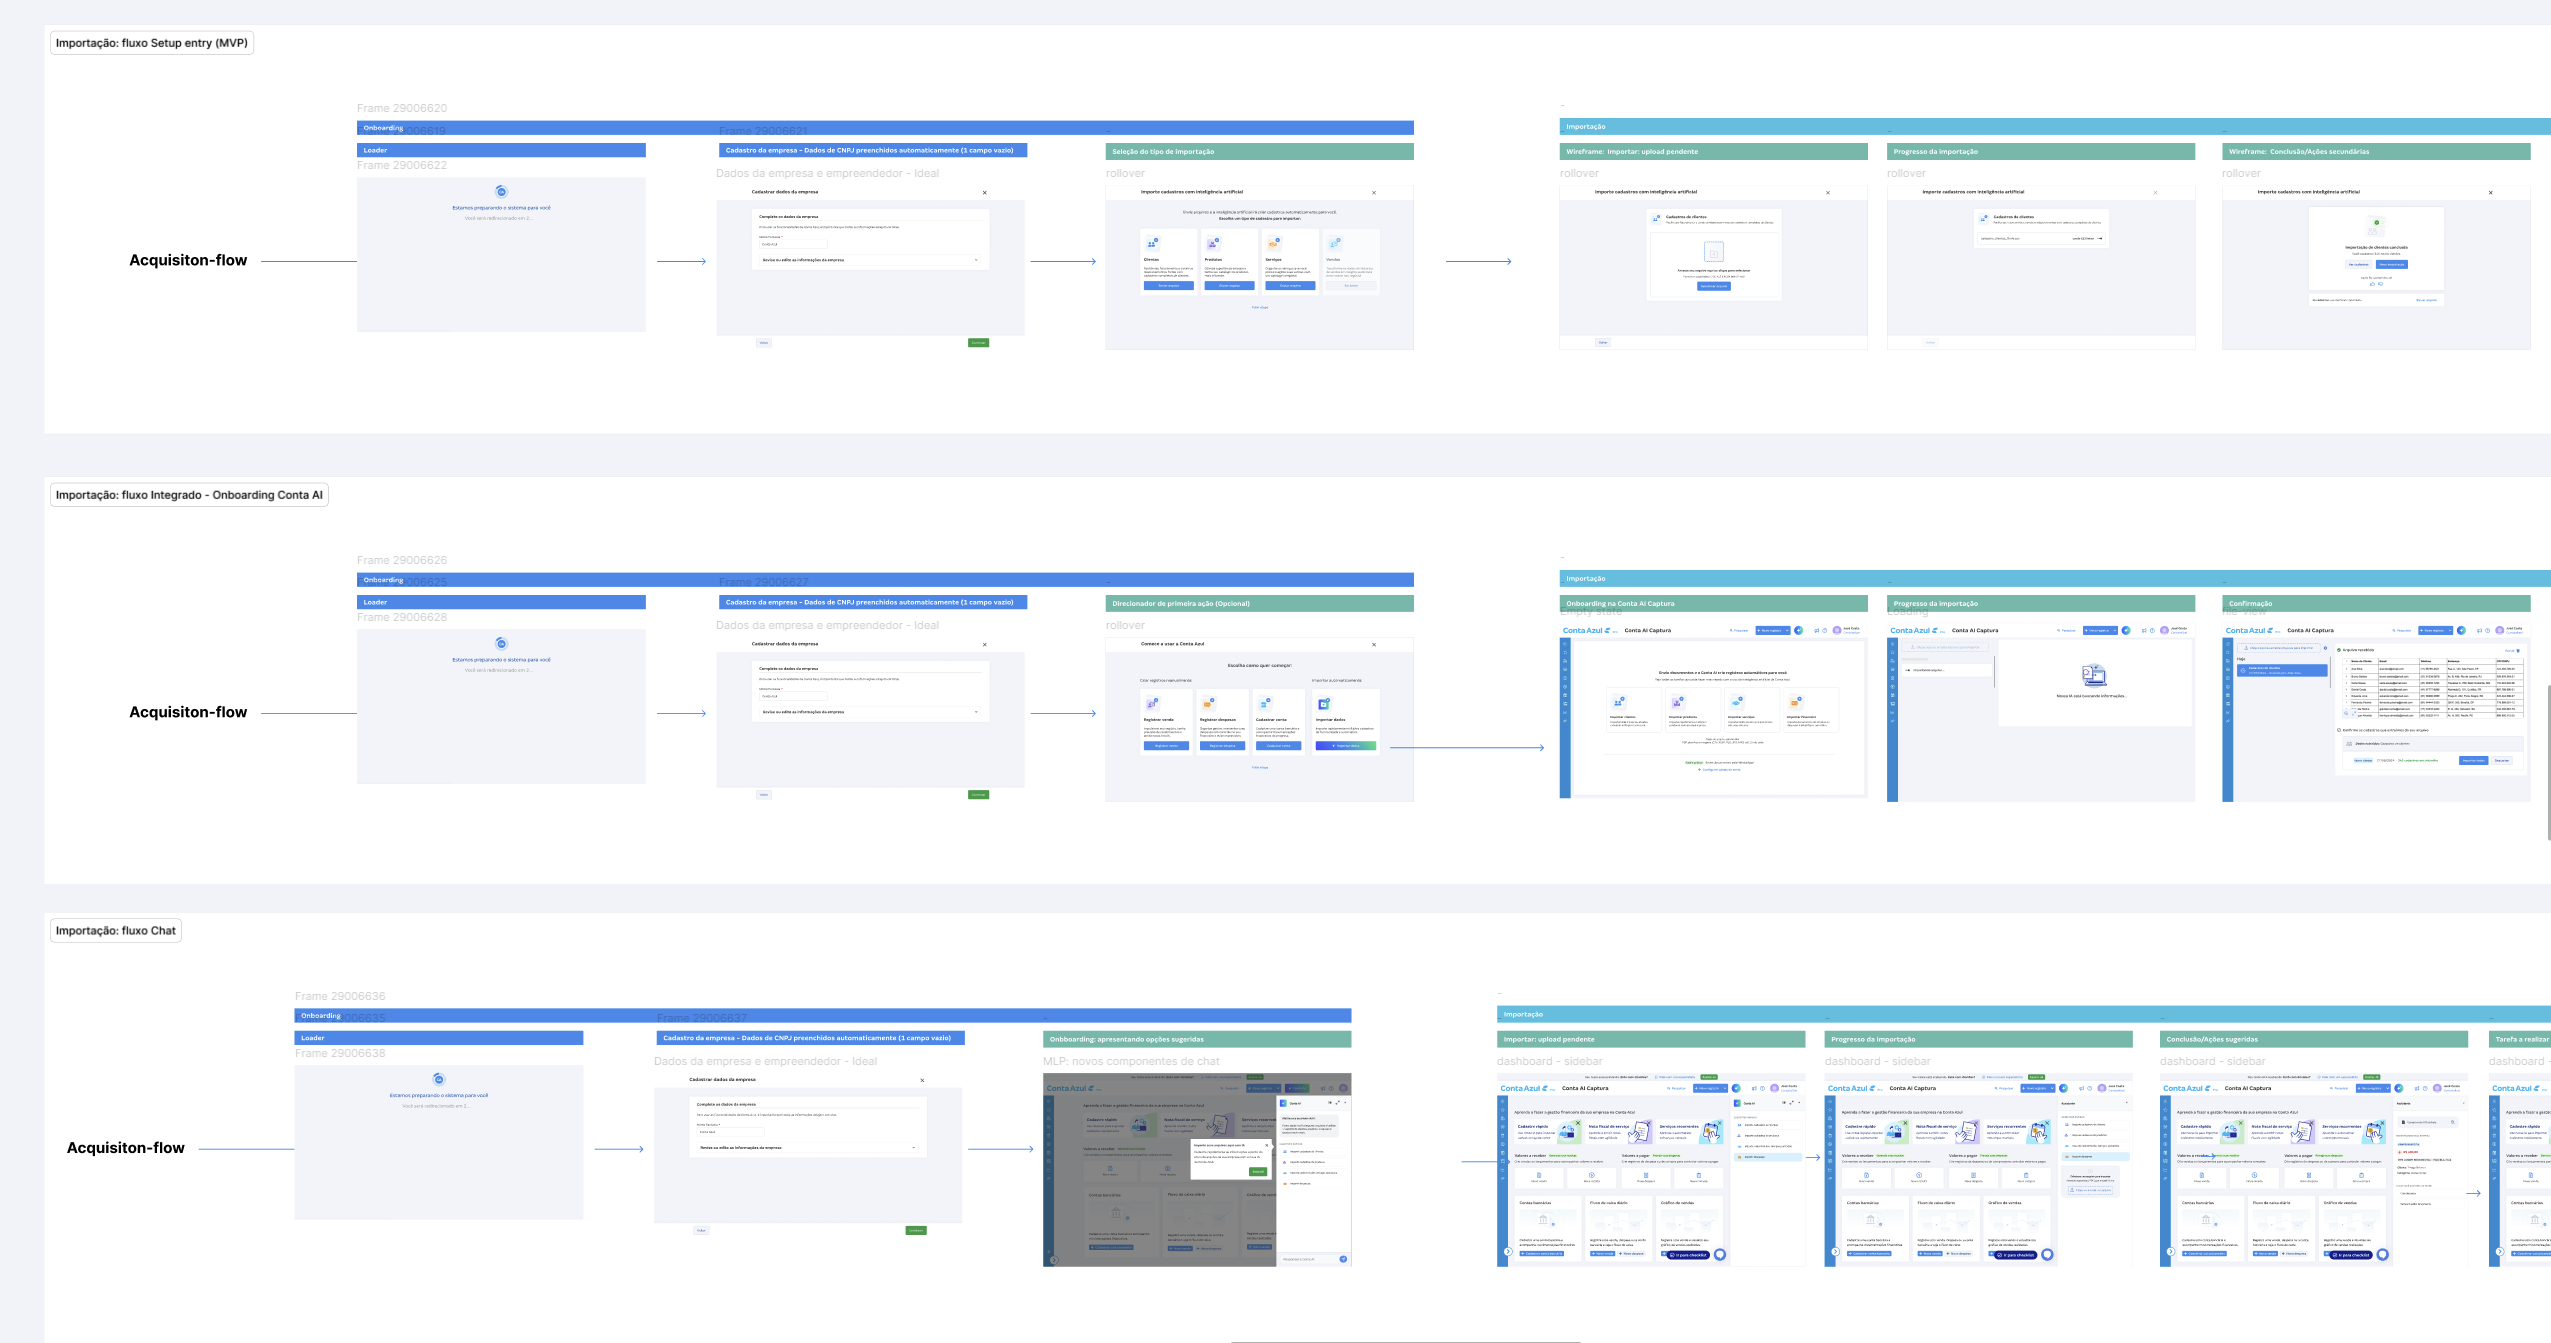Image resolution: width=2551 pixels, height=1343 pixels.
Task: Click 'Importar todos' button in the Confirmação frame
Action: [2473, 760]
